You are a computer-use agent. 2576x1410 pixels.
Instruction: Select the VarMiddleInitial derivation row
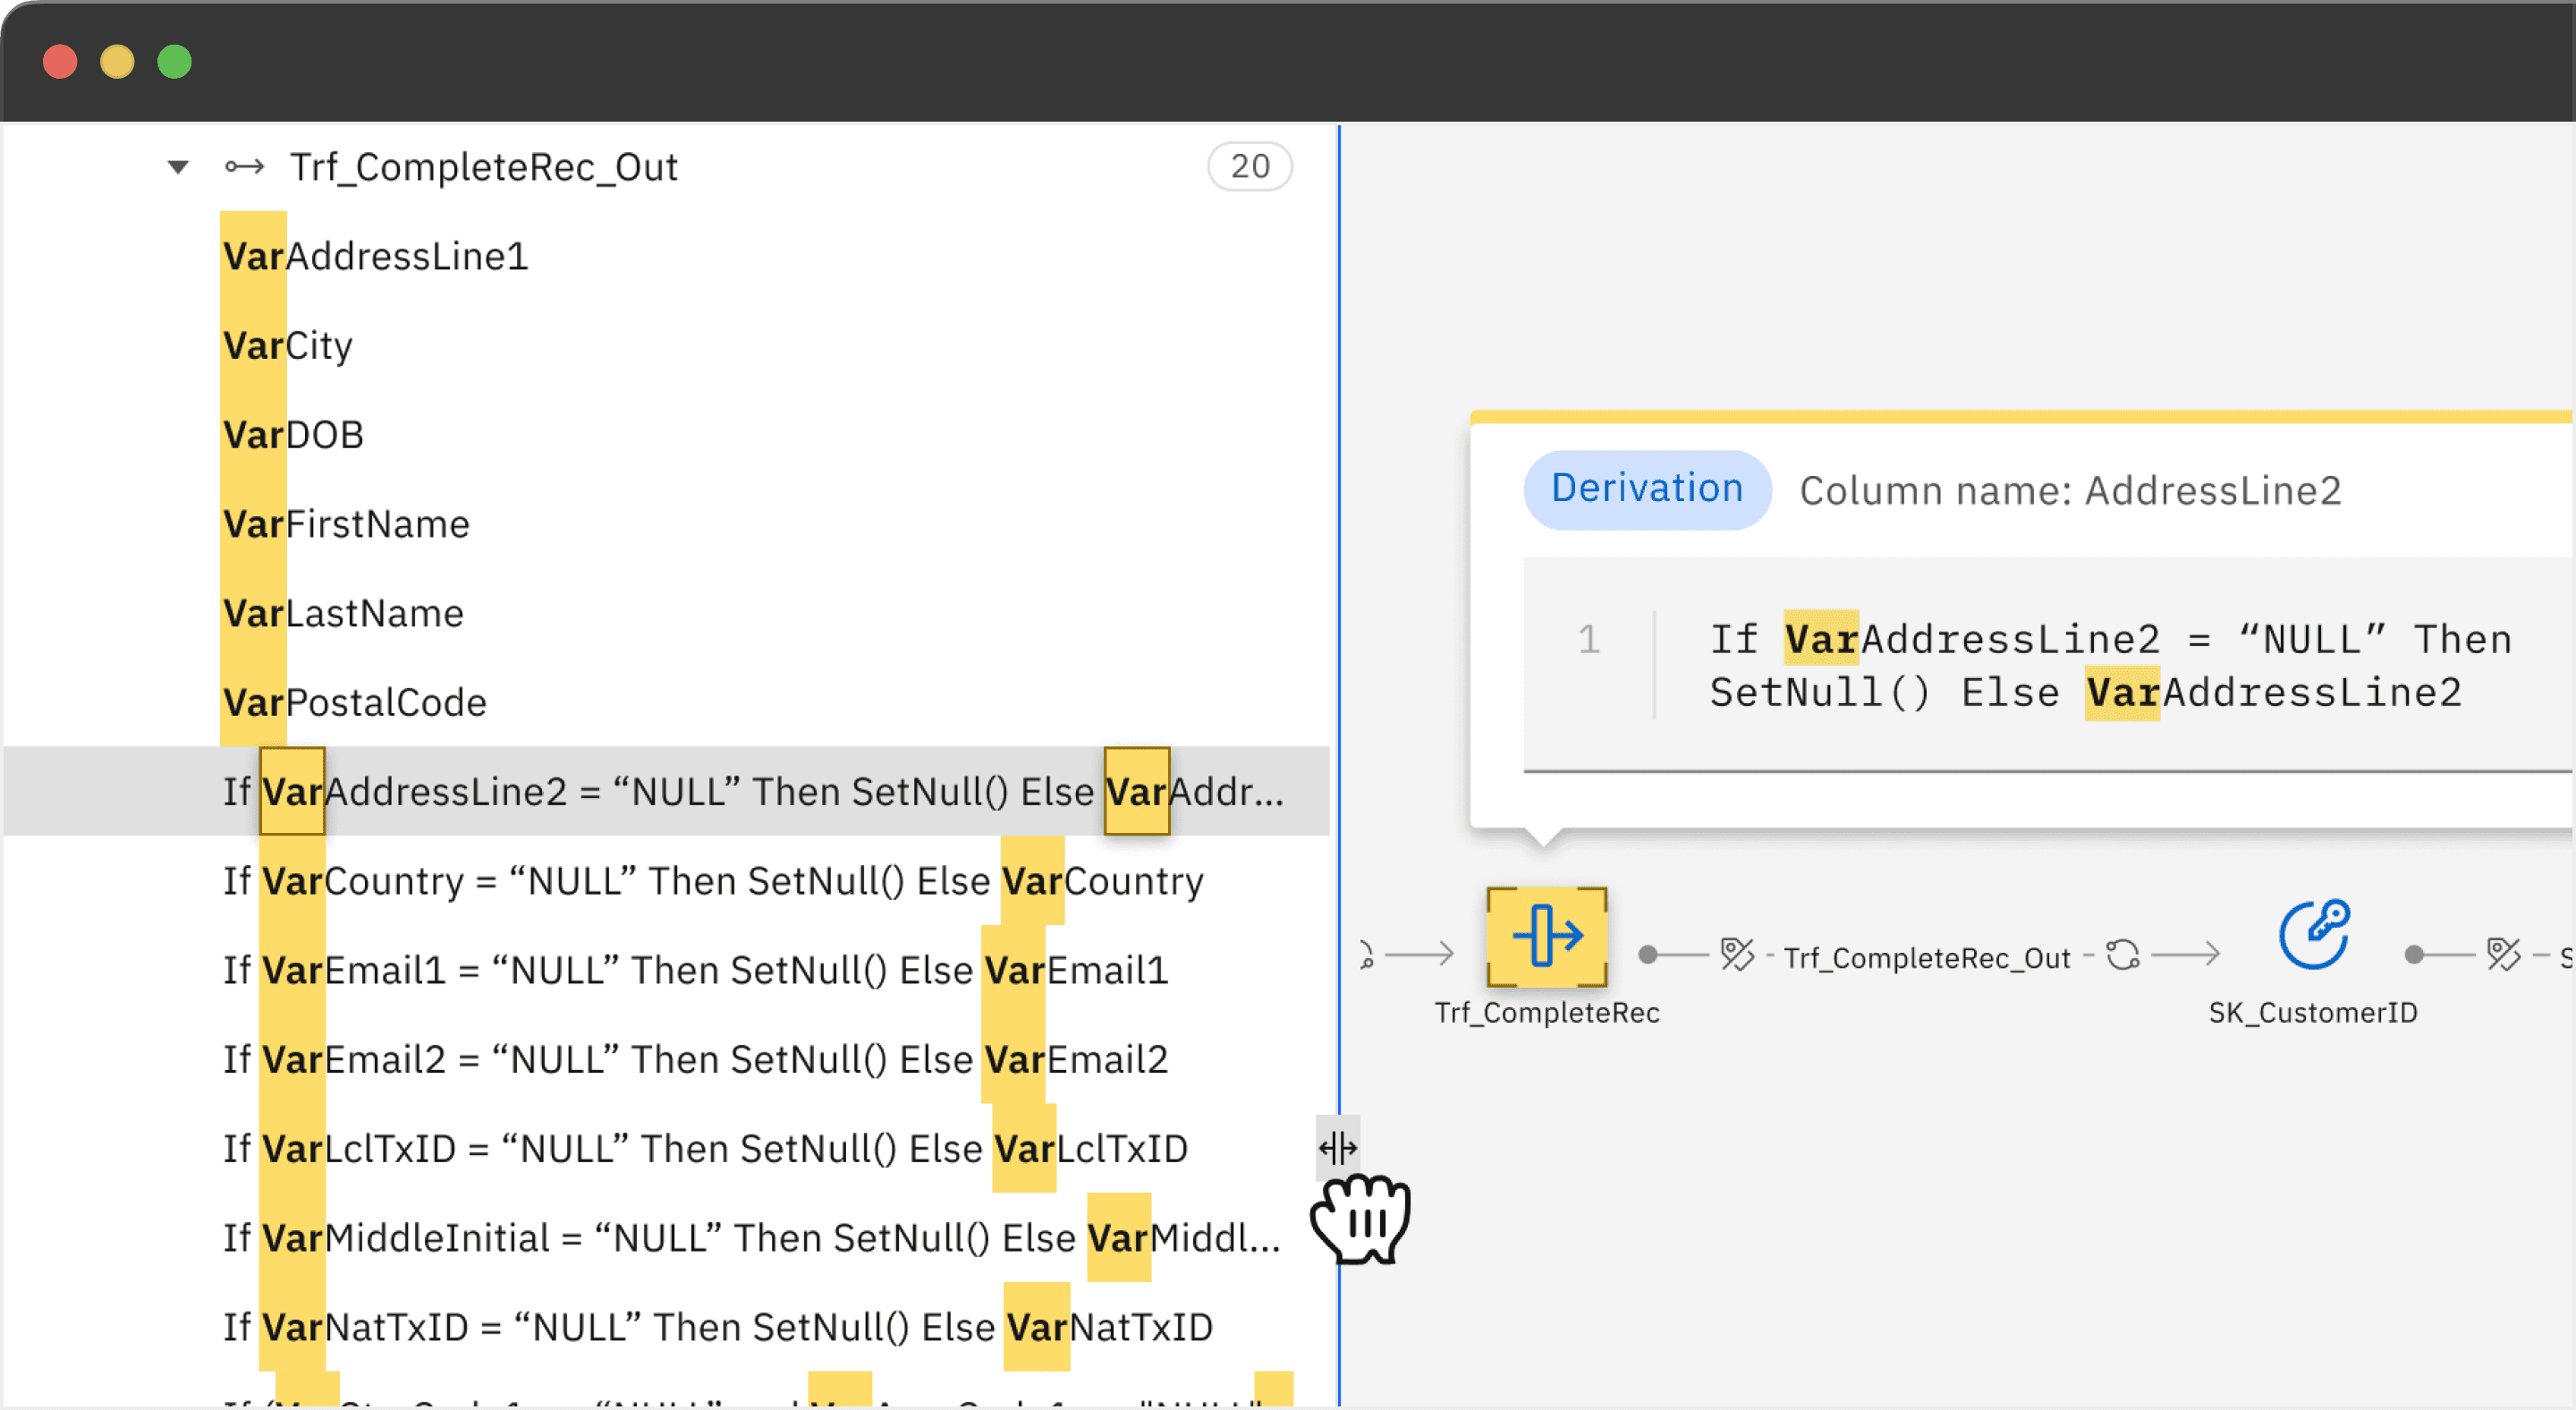tap(750, 1238)
